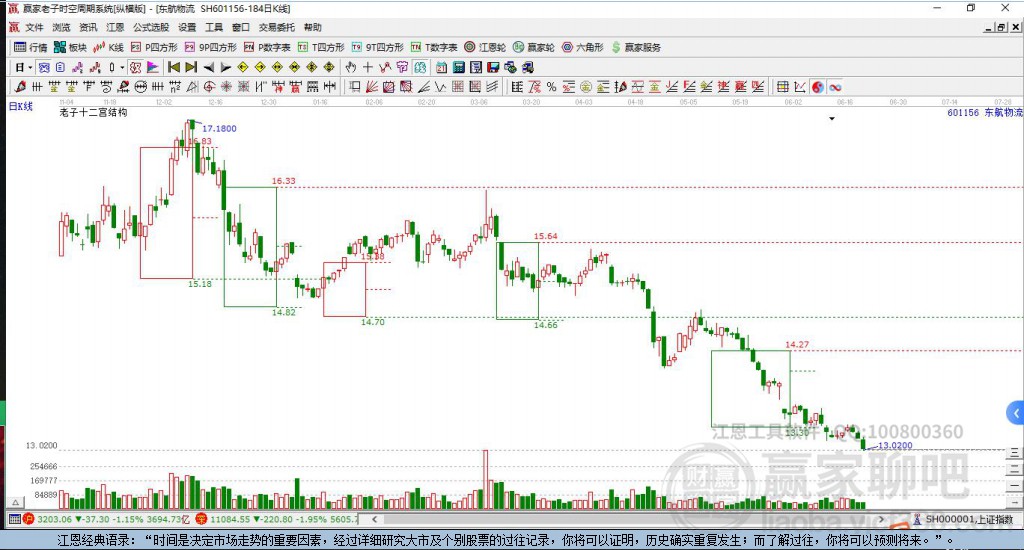This screenshot has height=550, width=1024.
Task: Click the 日K线 label
Action: [21, 106]
